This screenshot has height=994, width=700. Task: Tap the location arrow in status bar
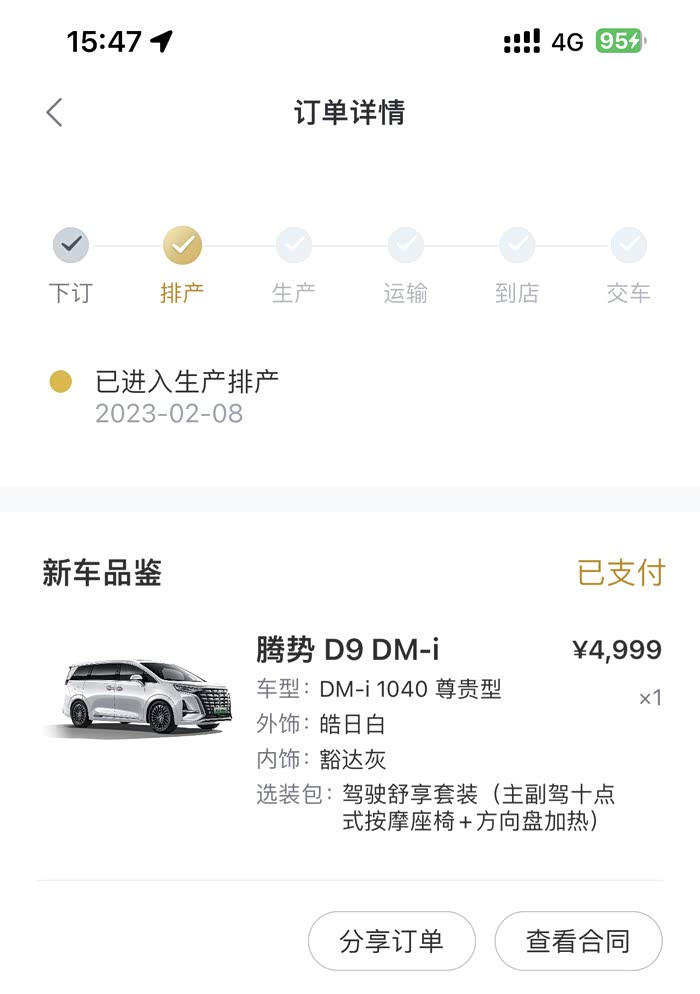click(161, 41)
